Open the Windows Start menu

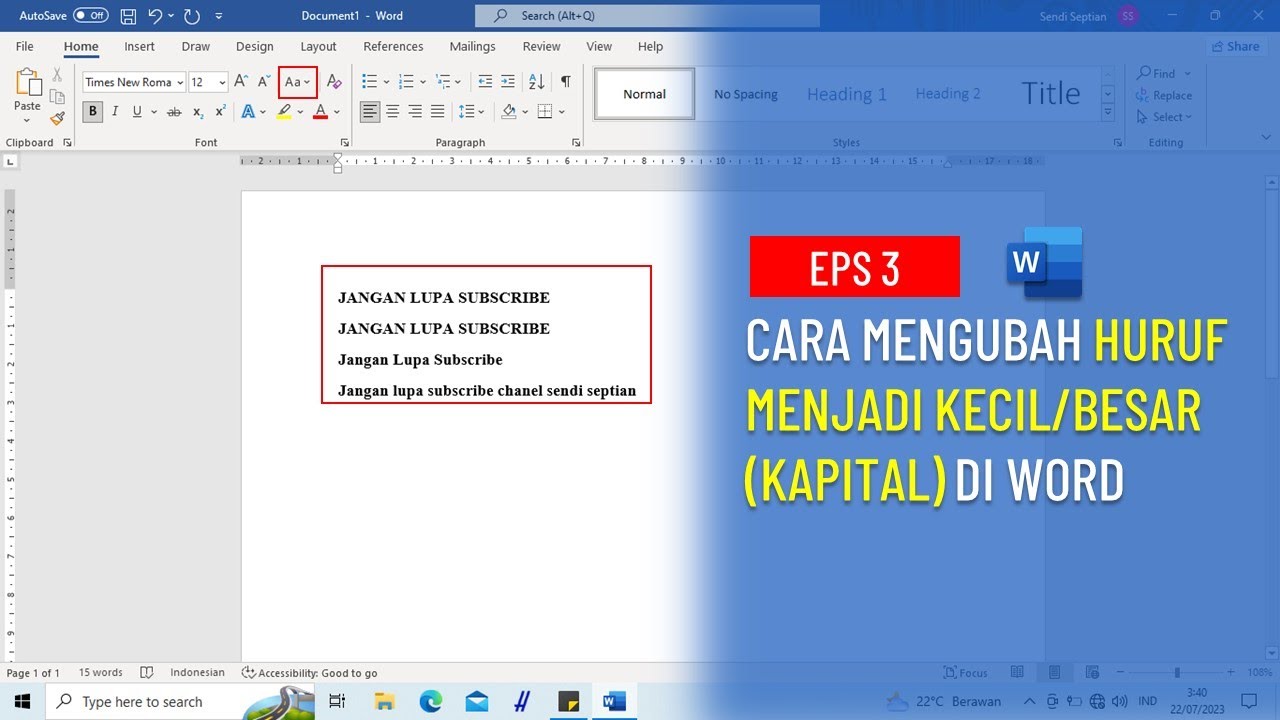[22, 702]
